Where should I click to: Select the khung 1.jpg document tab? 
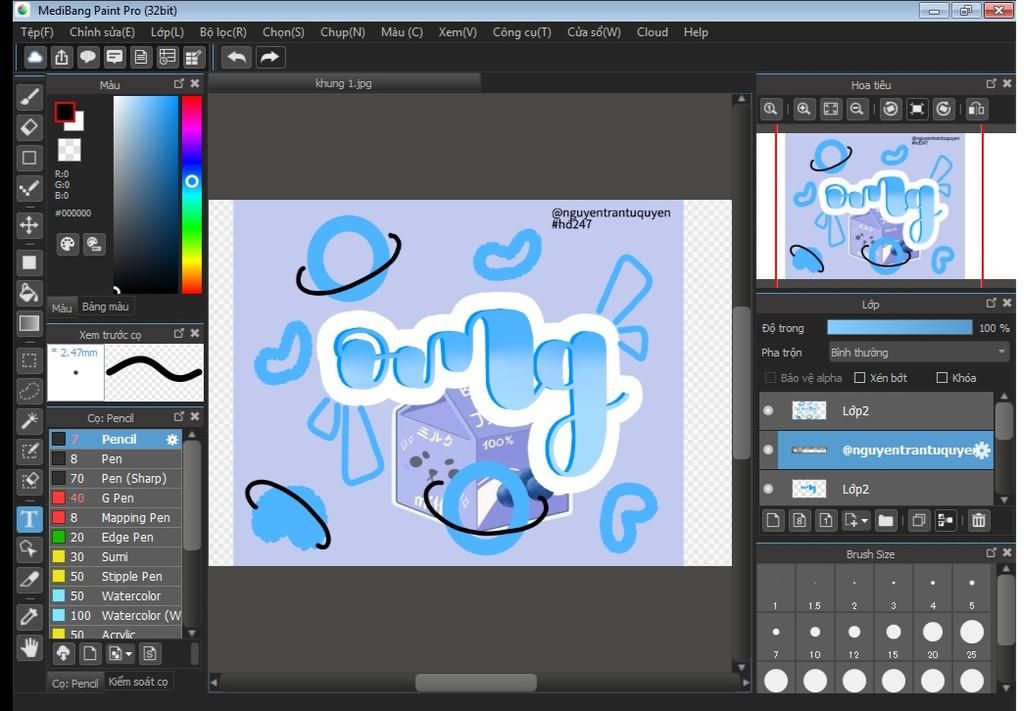tap(344, 83)
